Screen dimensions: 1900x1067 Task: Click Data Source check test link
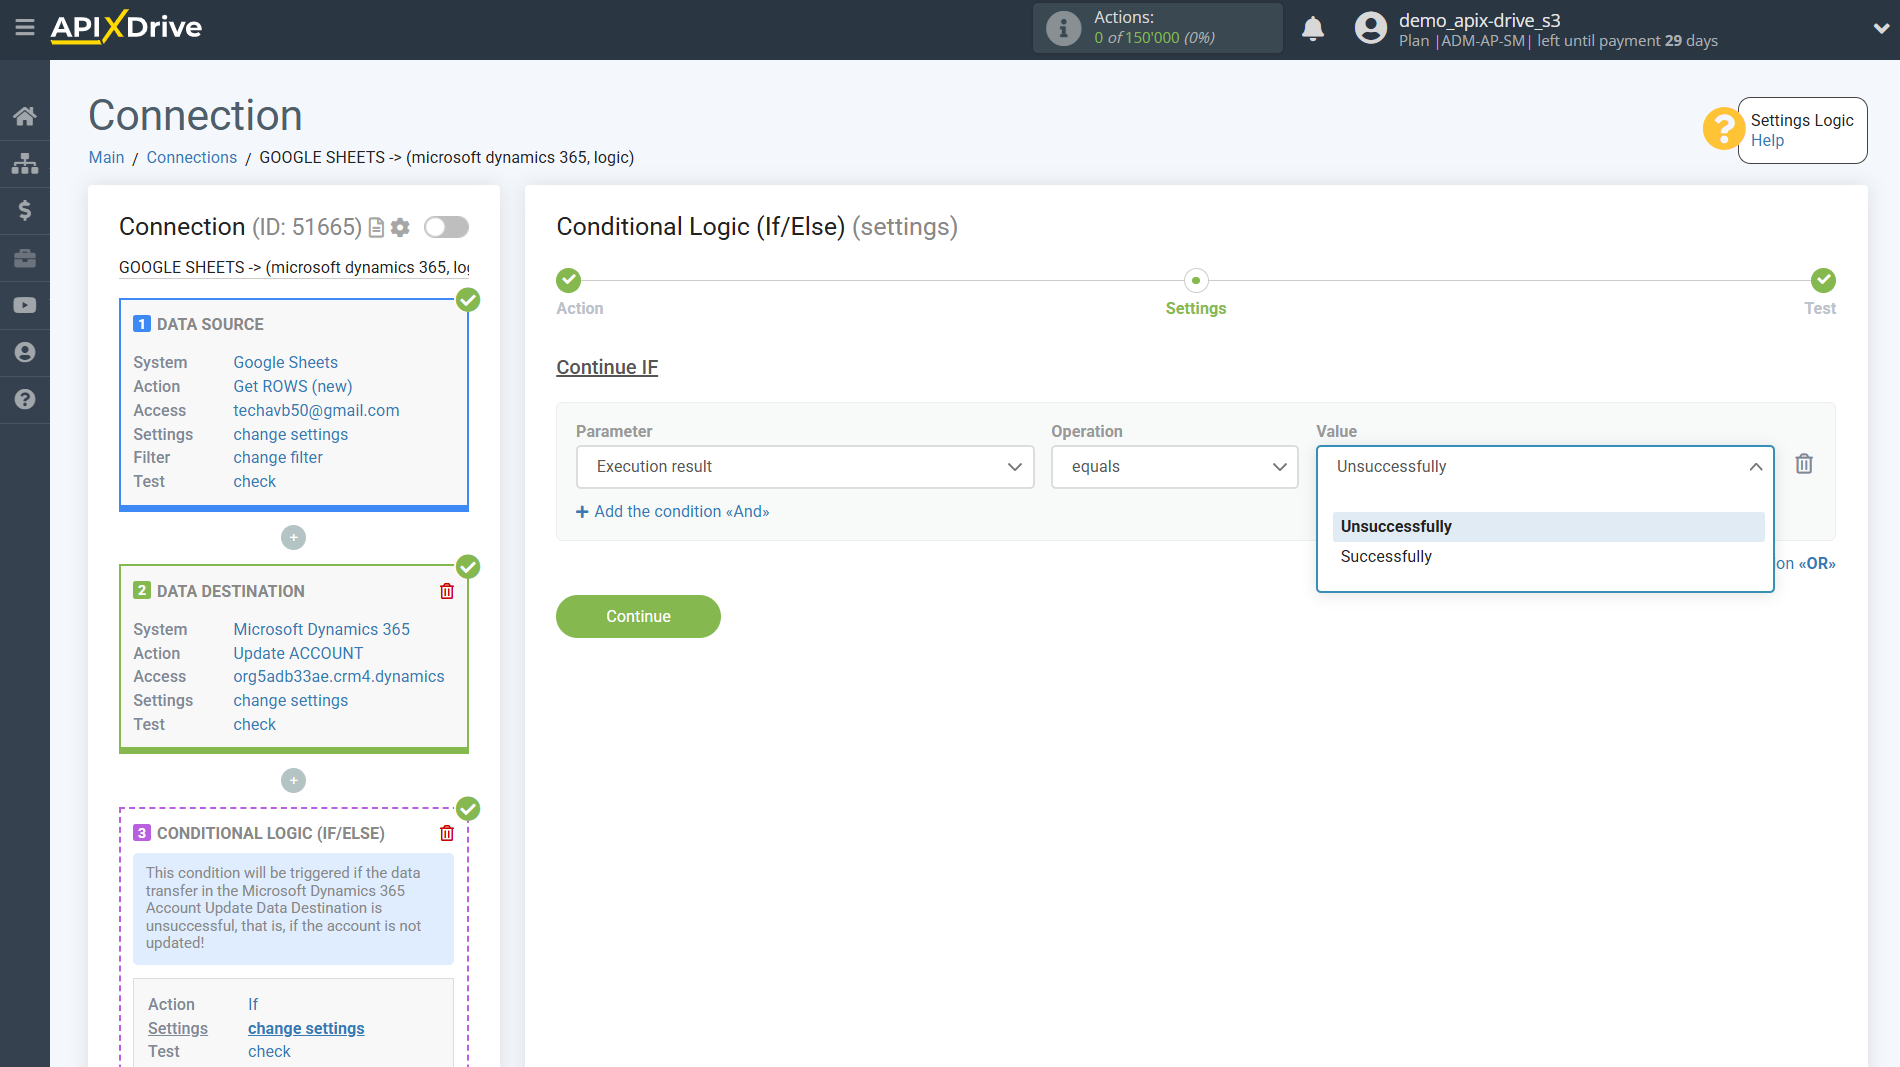pyautogui.click(x=255, y=482)
